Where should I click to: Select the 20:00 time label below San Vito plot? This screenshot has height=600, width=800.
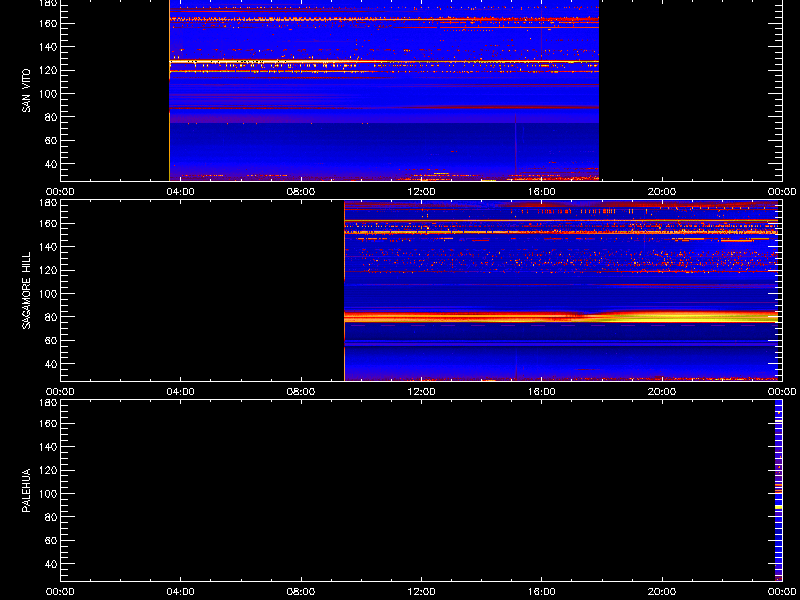pyautogui.click(x=662, y=192)
